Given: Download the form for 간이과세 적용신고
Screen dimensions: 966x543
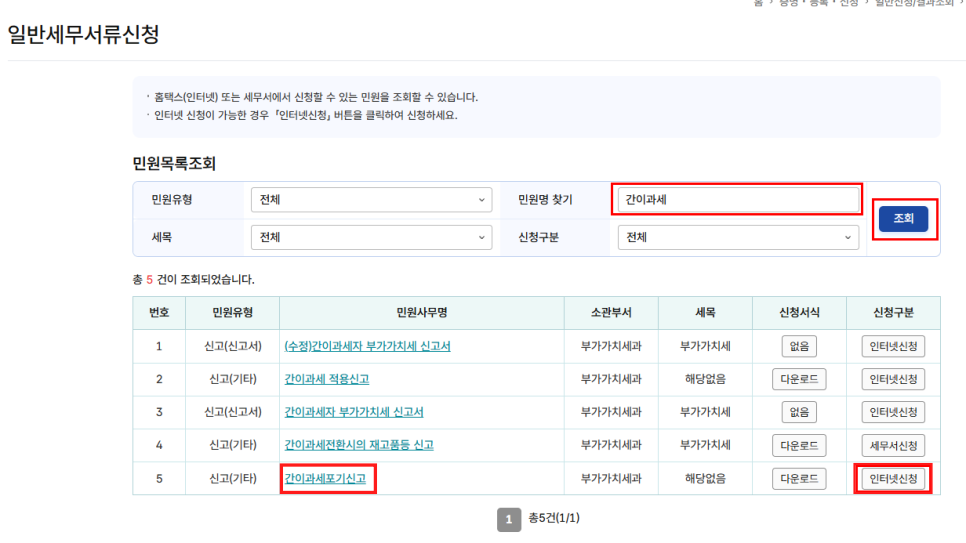Looking at the screenshot, I should pyautogui.click(x=799, y=380).
